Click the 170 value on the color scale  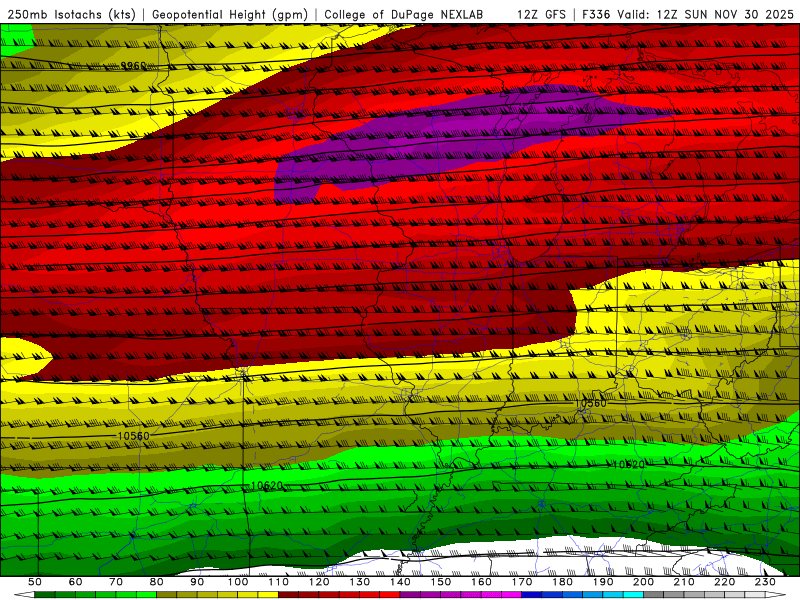pyautogui.click(x=521, y=582)
